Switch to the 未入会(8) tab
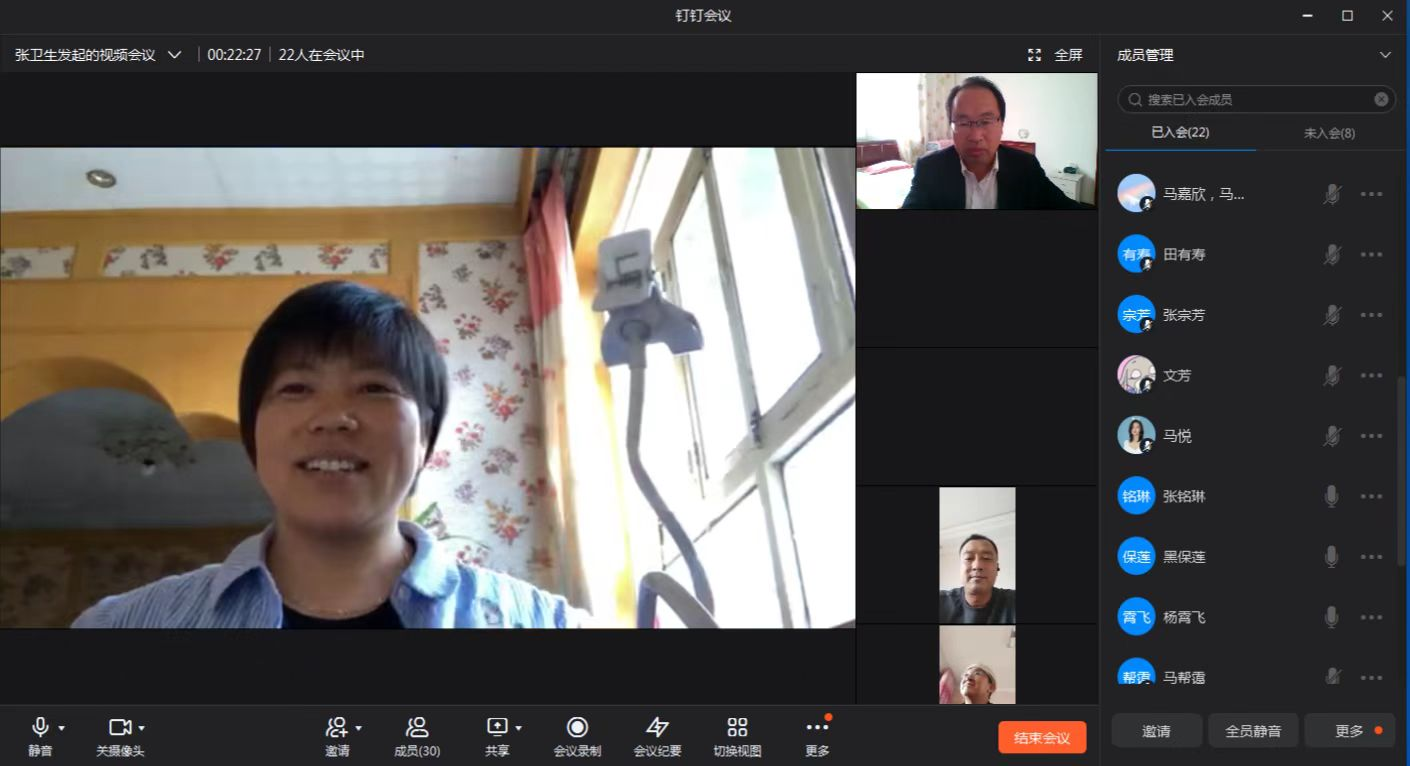This screenshot has height=766, width=1410. pyautogui.click(x=1329, y=133)
